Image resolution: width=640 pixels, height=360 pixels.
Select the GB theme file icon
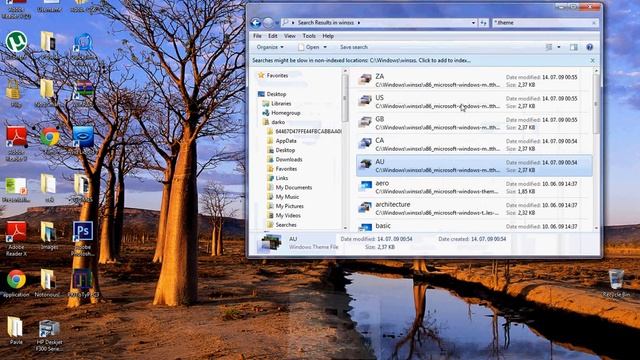click(x=364, y=122)
